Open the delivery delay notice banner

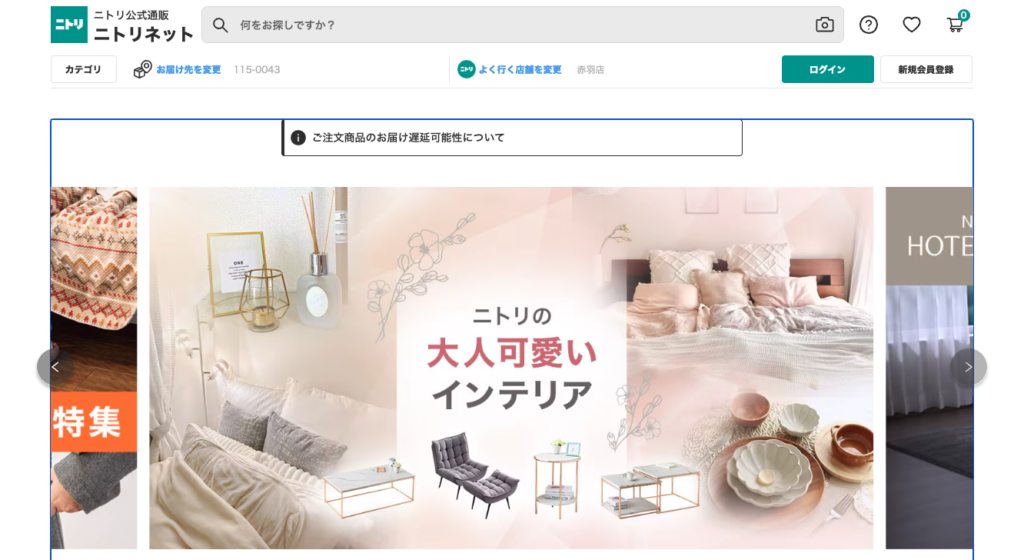pos(512,138)
